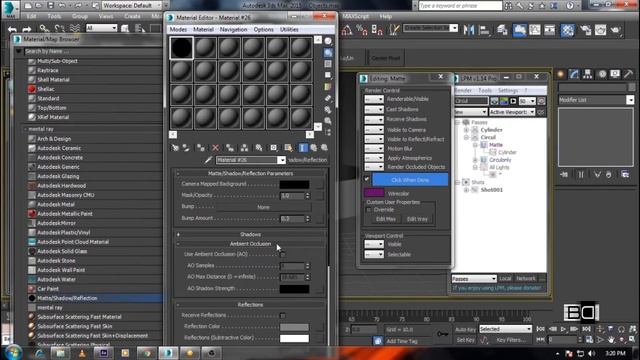Viewport: 640px width, 360px height.
Task: Open the Cast Shadows dropdown
Action: [x=374, y=109]
